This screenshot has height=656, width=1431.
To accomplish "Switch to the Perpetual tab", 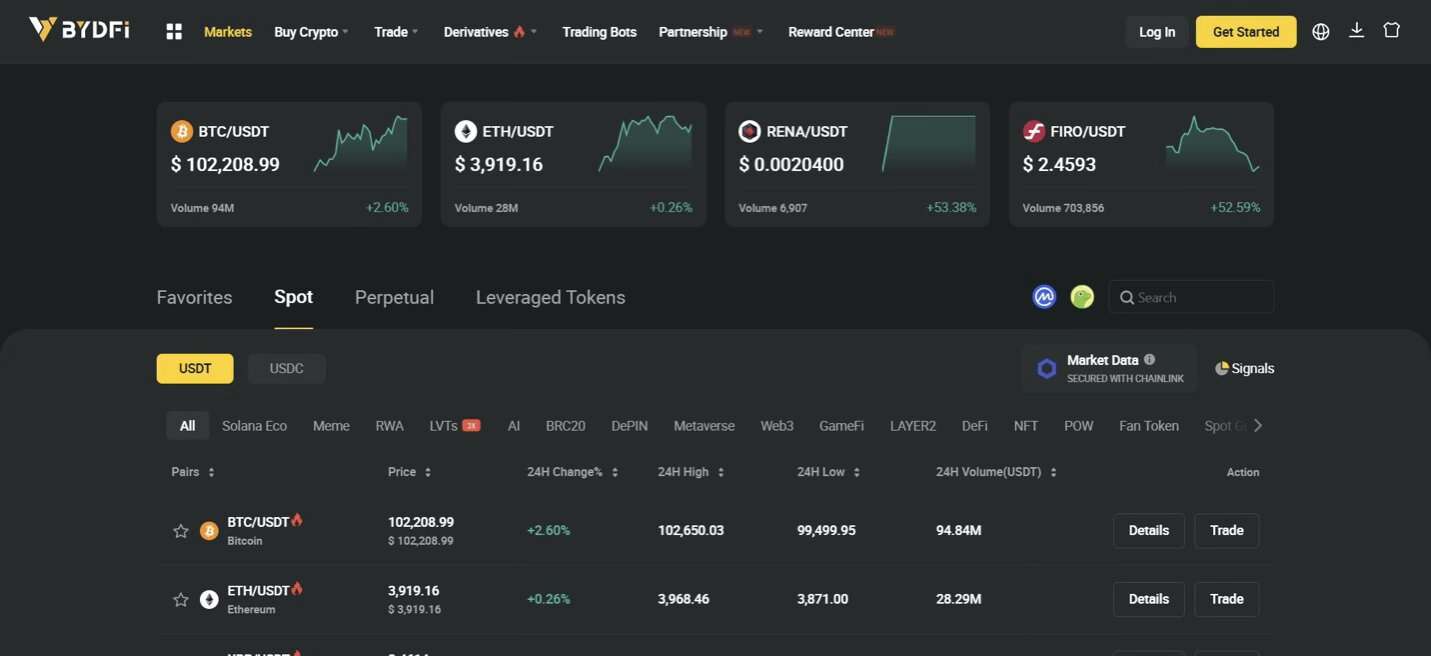I will [x=394, y=297].
